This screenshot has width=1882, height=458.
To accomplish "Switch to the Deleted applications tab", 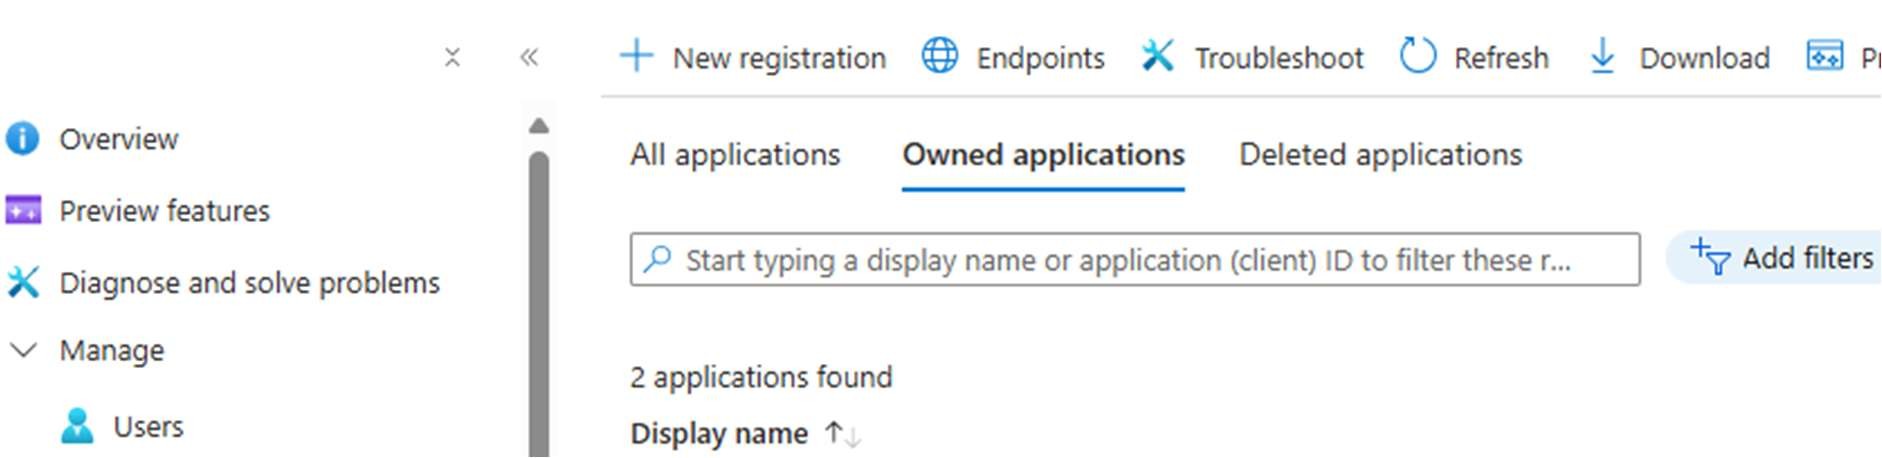I will pyautogui.click(x=1380, y=155).
